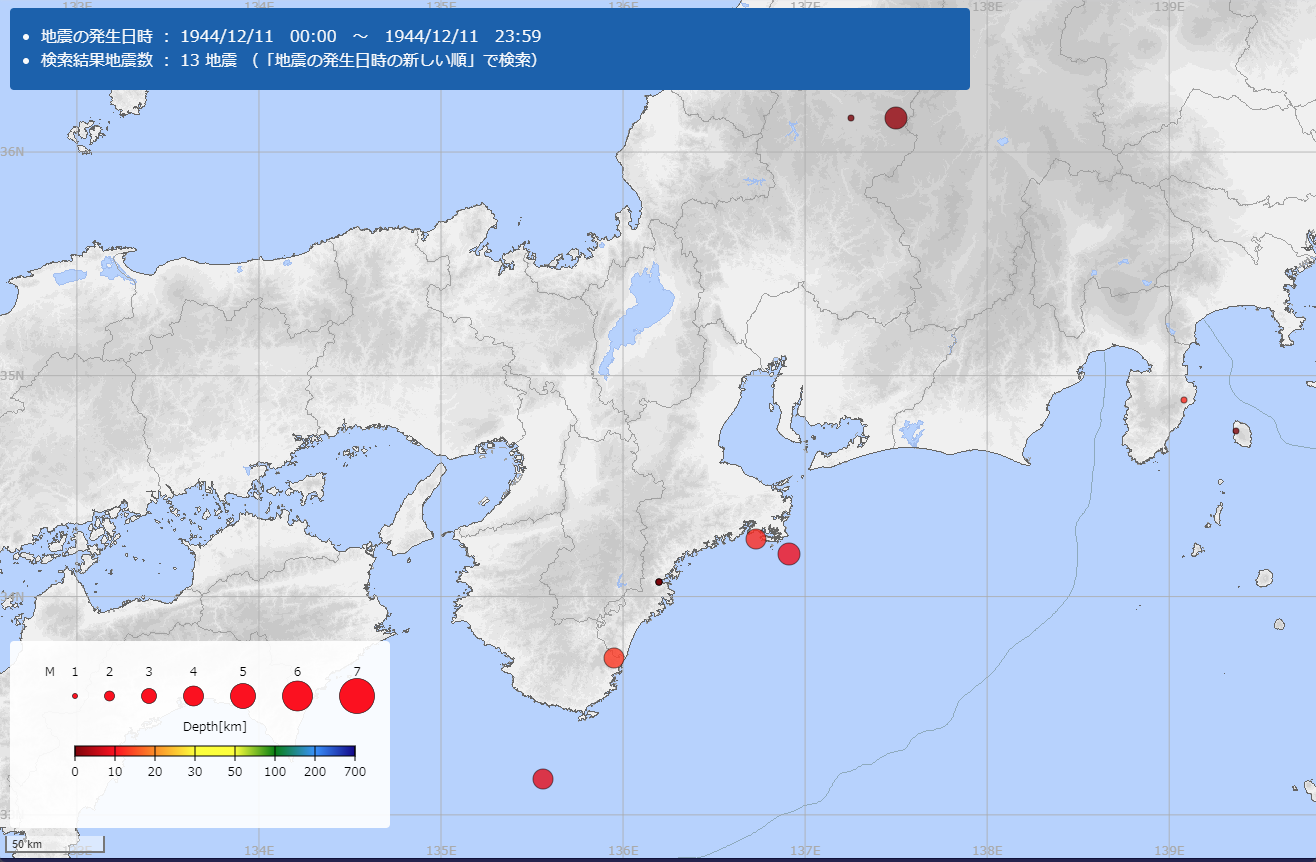
Task: Click the green 50–100 km depth color segment
Action: tap(255, 751)
